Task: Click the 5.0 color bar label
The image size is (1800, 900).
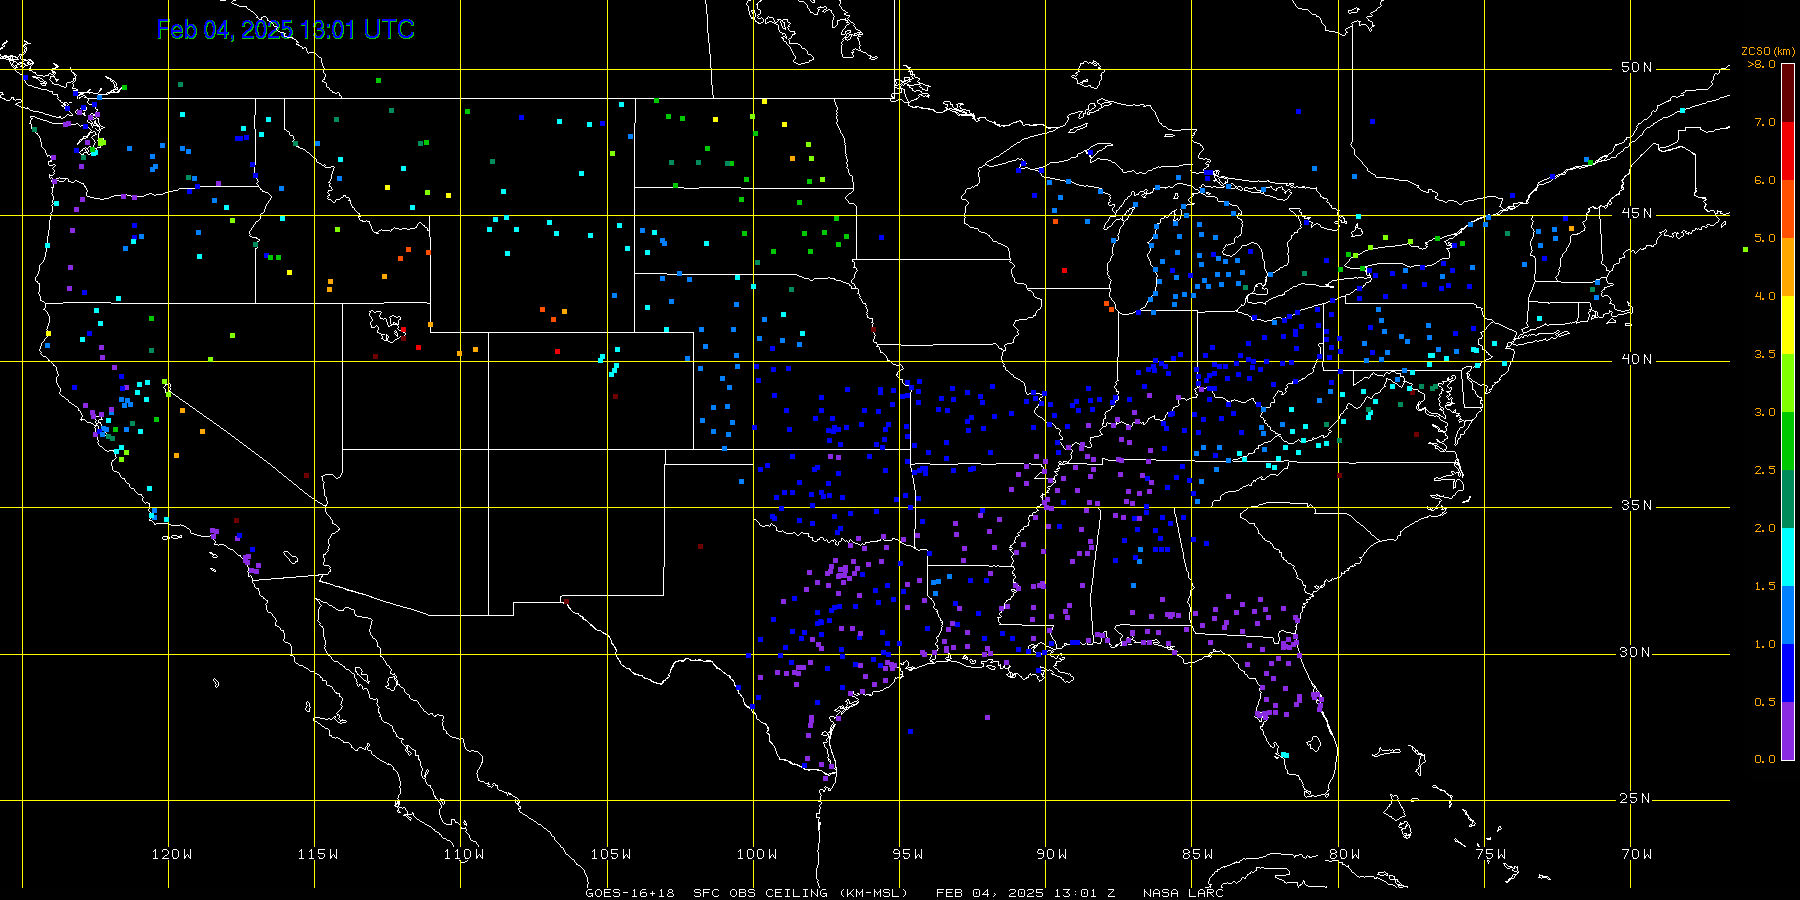Action: 1765,238
